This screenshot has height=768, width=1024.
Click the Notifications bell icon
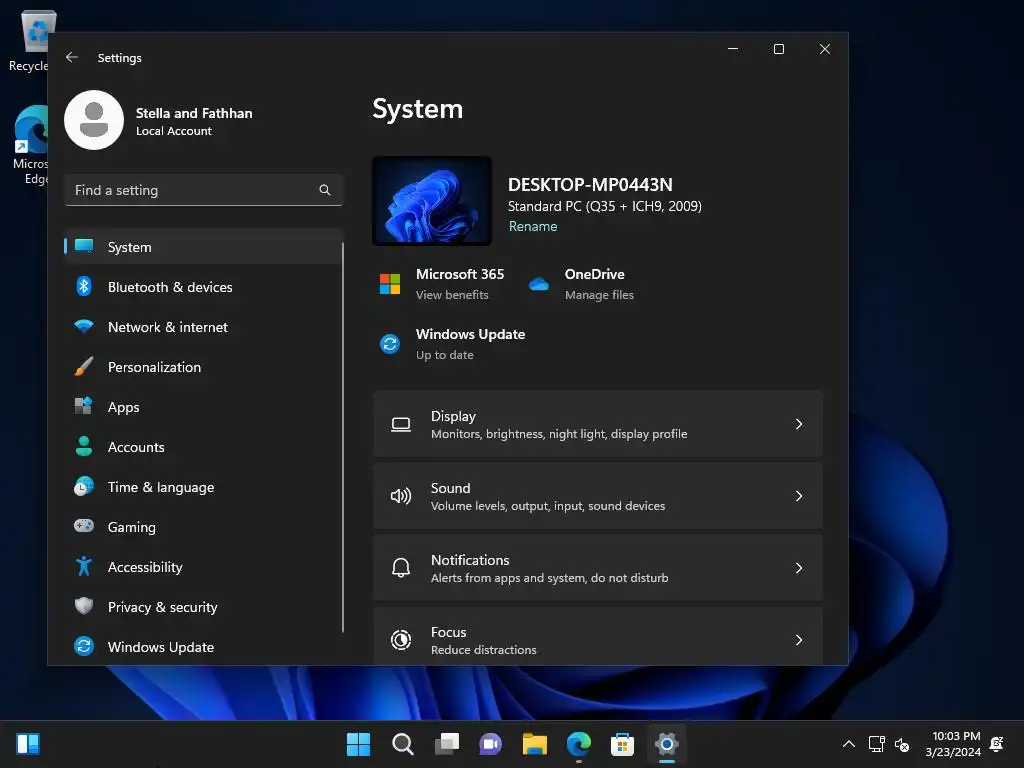401,568
